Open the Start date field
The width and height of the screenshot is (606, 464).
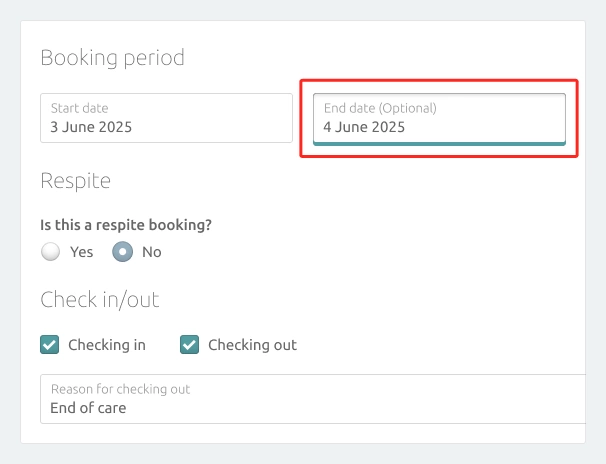(x=166, y=118)
